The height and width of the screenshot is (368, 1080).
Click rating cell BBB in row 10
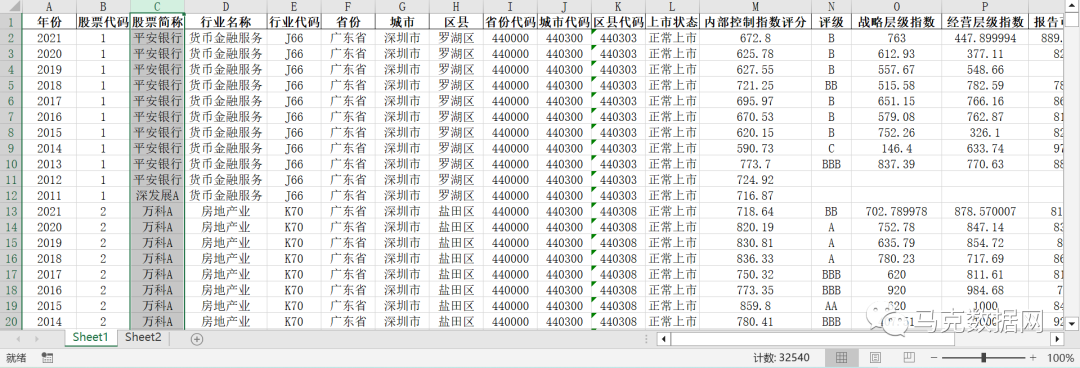831,164
